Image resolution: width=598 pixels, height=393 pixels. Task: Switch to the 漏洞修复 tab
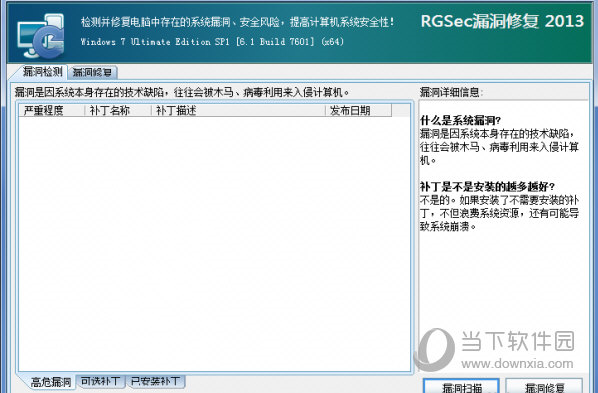92,72
